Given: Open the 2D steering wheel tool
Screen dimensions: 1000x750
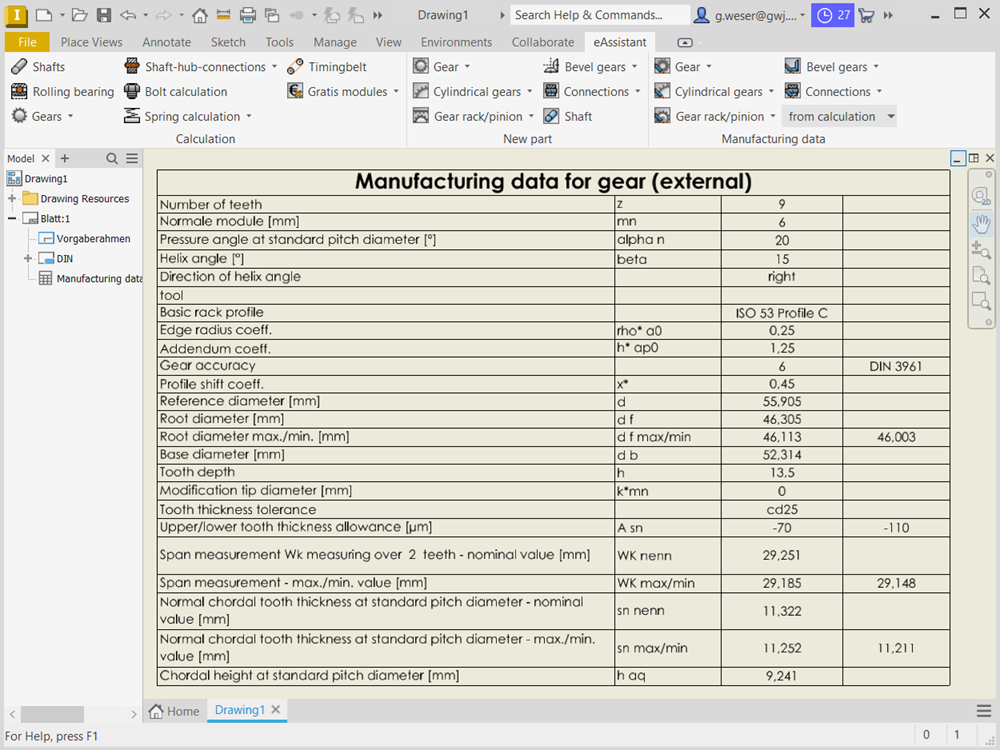Looking at the screenshot, I should pyautogui.click(x=981, y=196).
